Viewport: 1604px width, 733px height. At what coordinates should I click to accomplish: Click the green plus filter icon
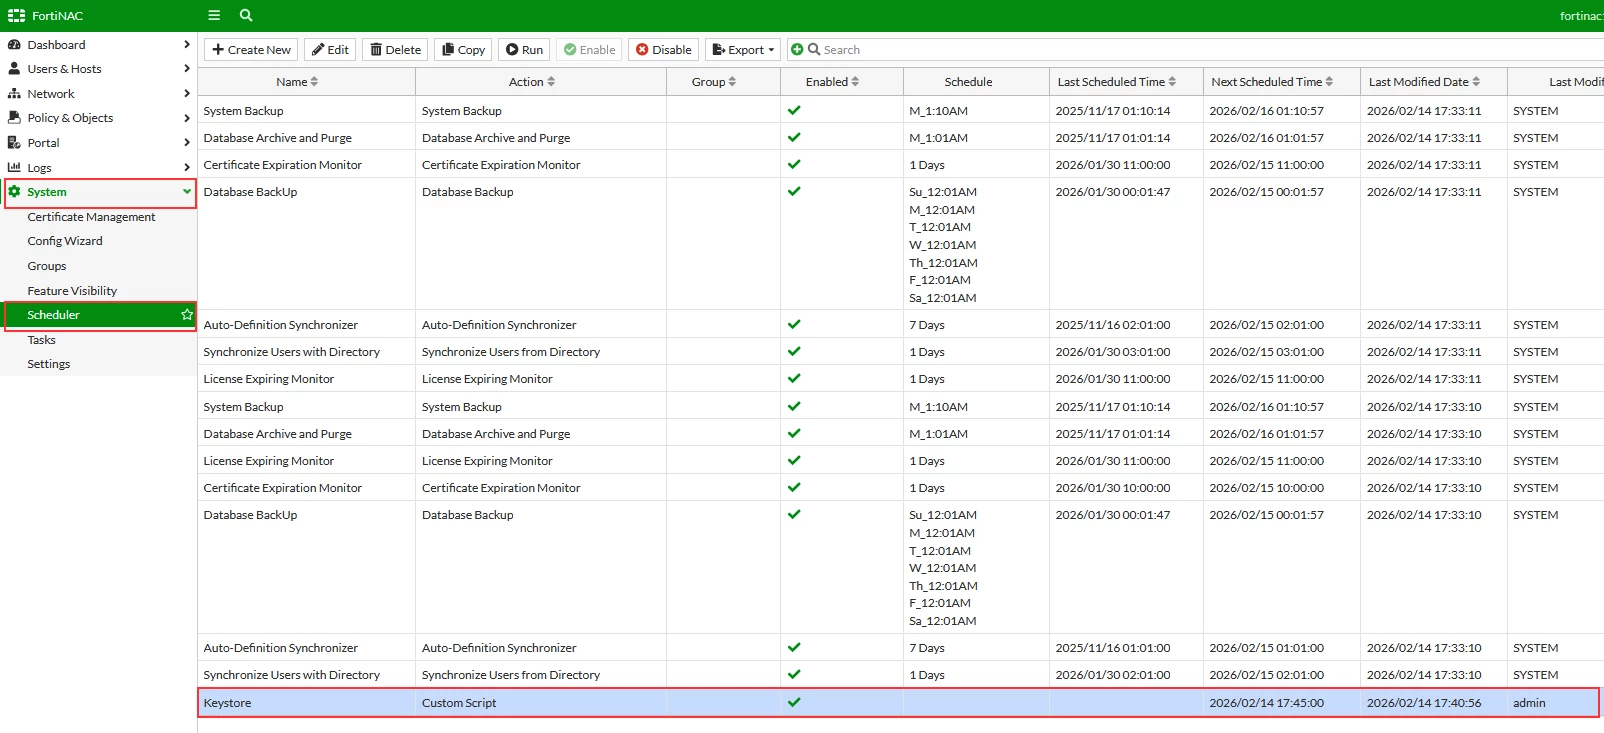(797, 49)
